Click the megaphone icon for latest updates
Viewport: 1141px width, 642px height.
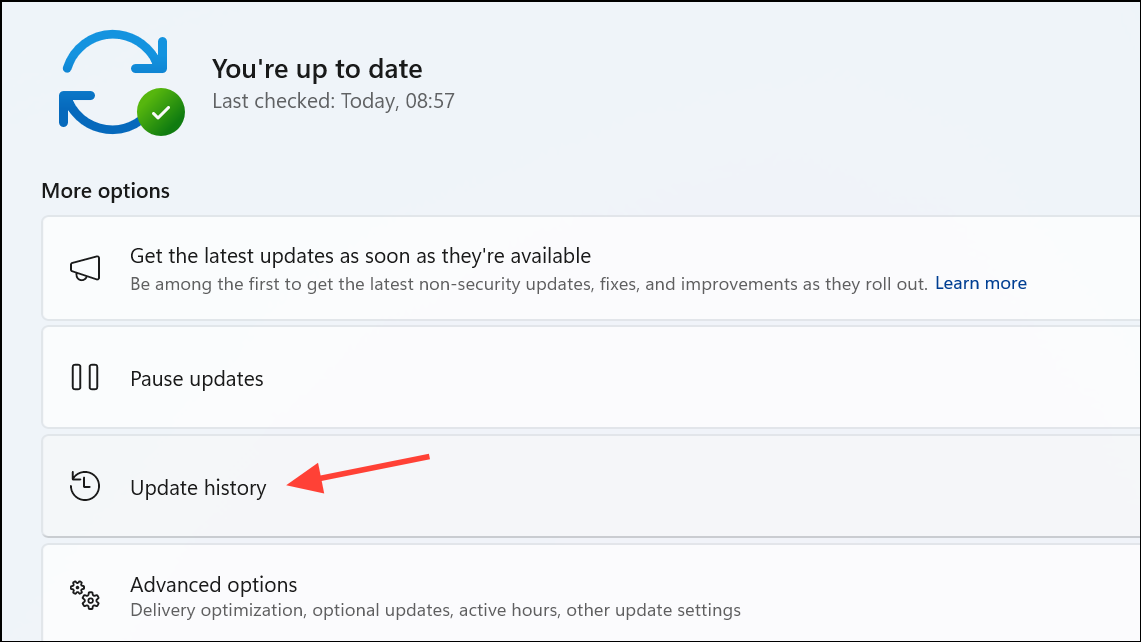(x=85, y=269)
